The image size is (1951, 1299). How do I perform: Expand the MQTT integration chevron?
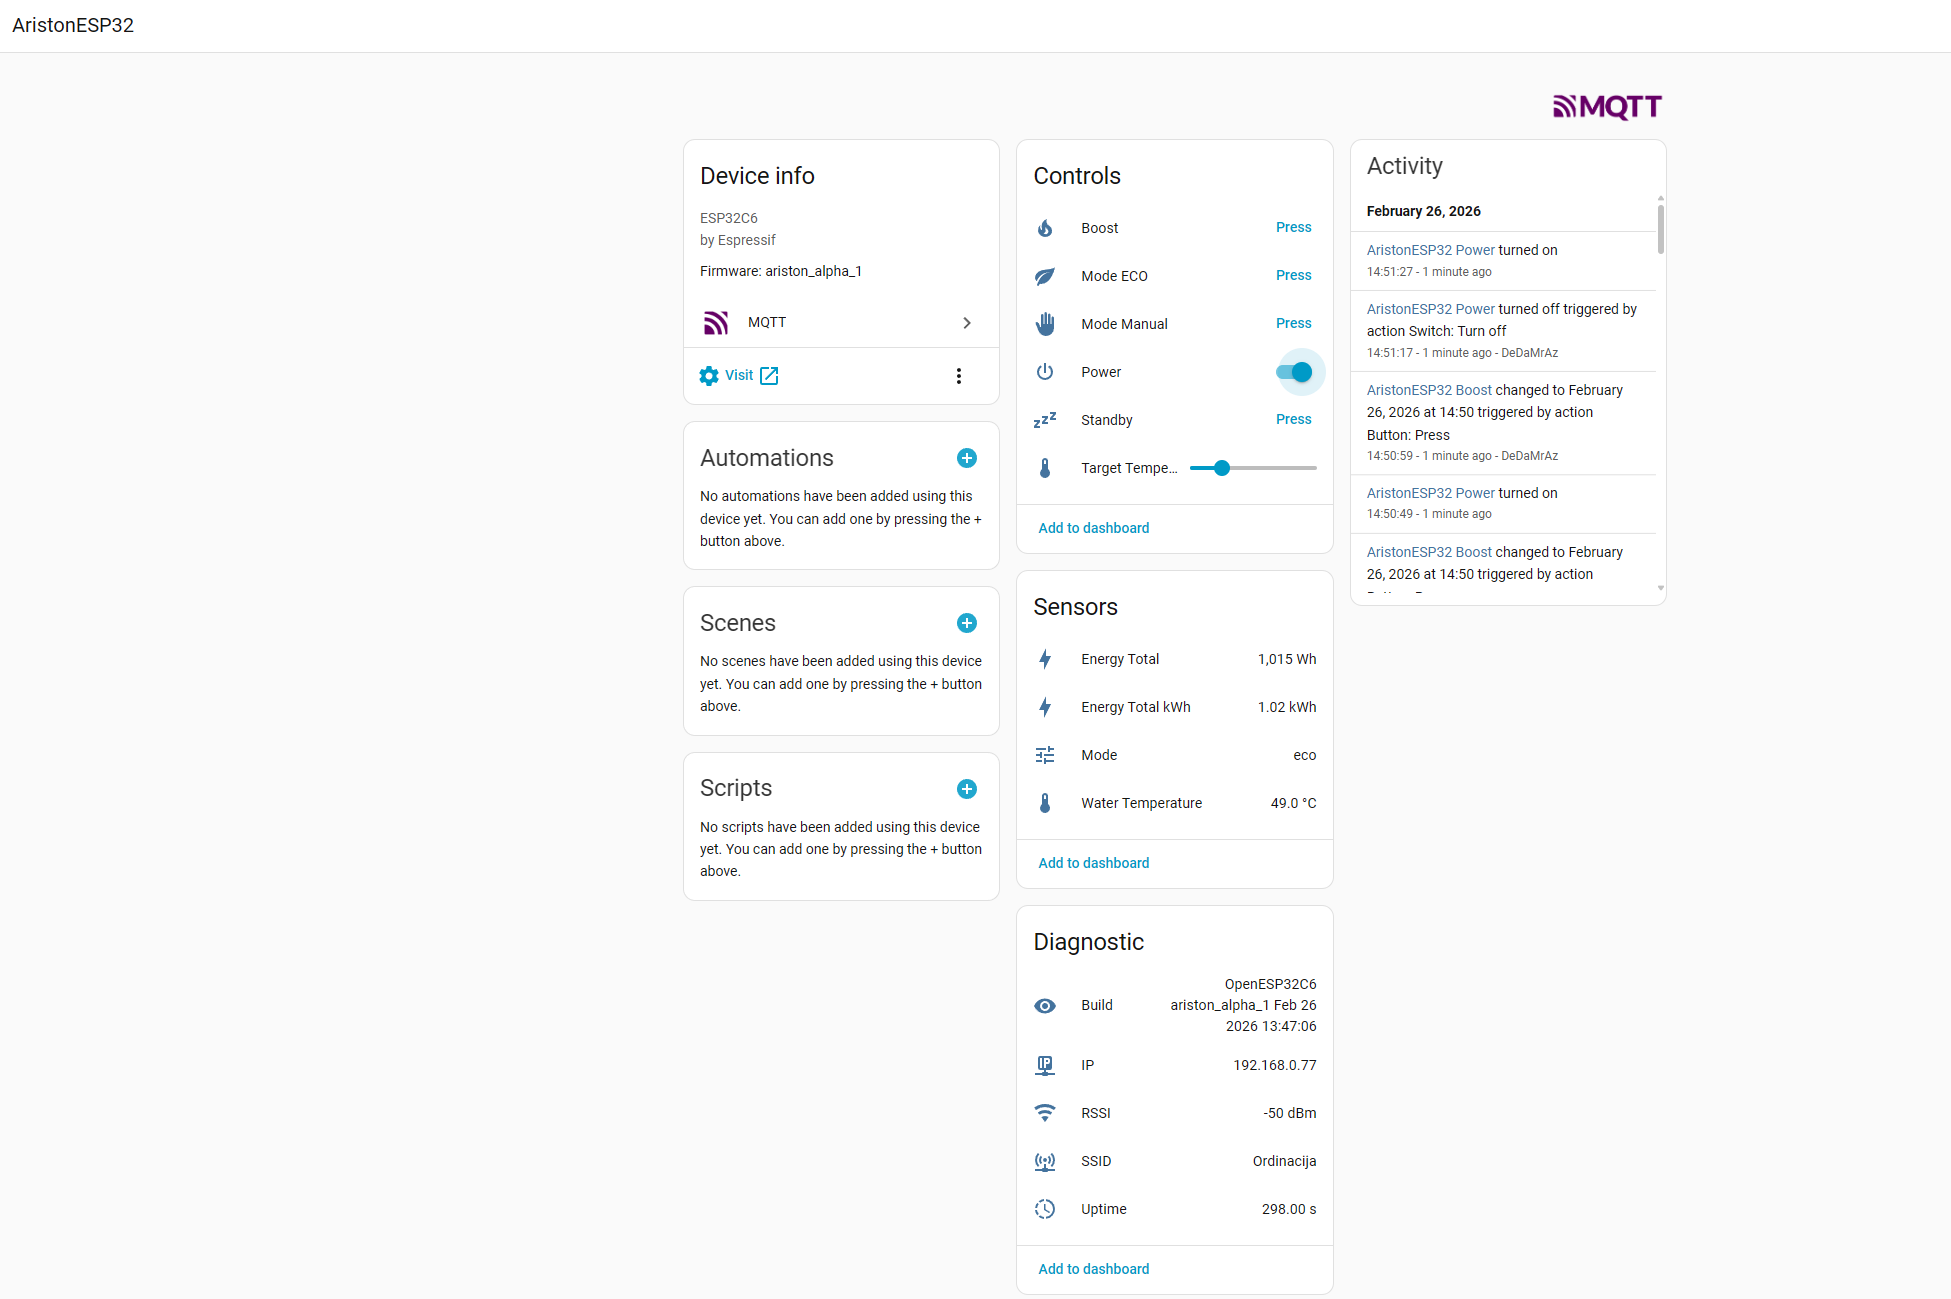tap(966, 323)
